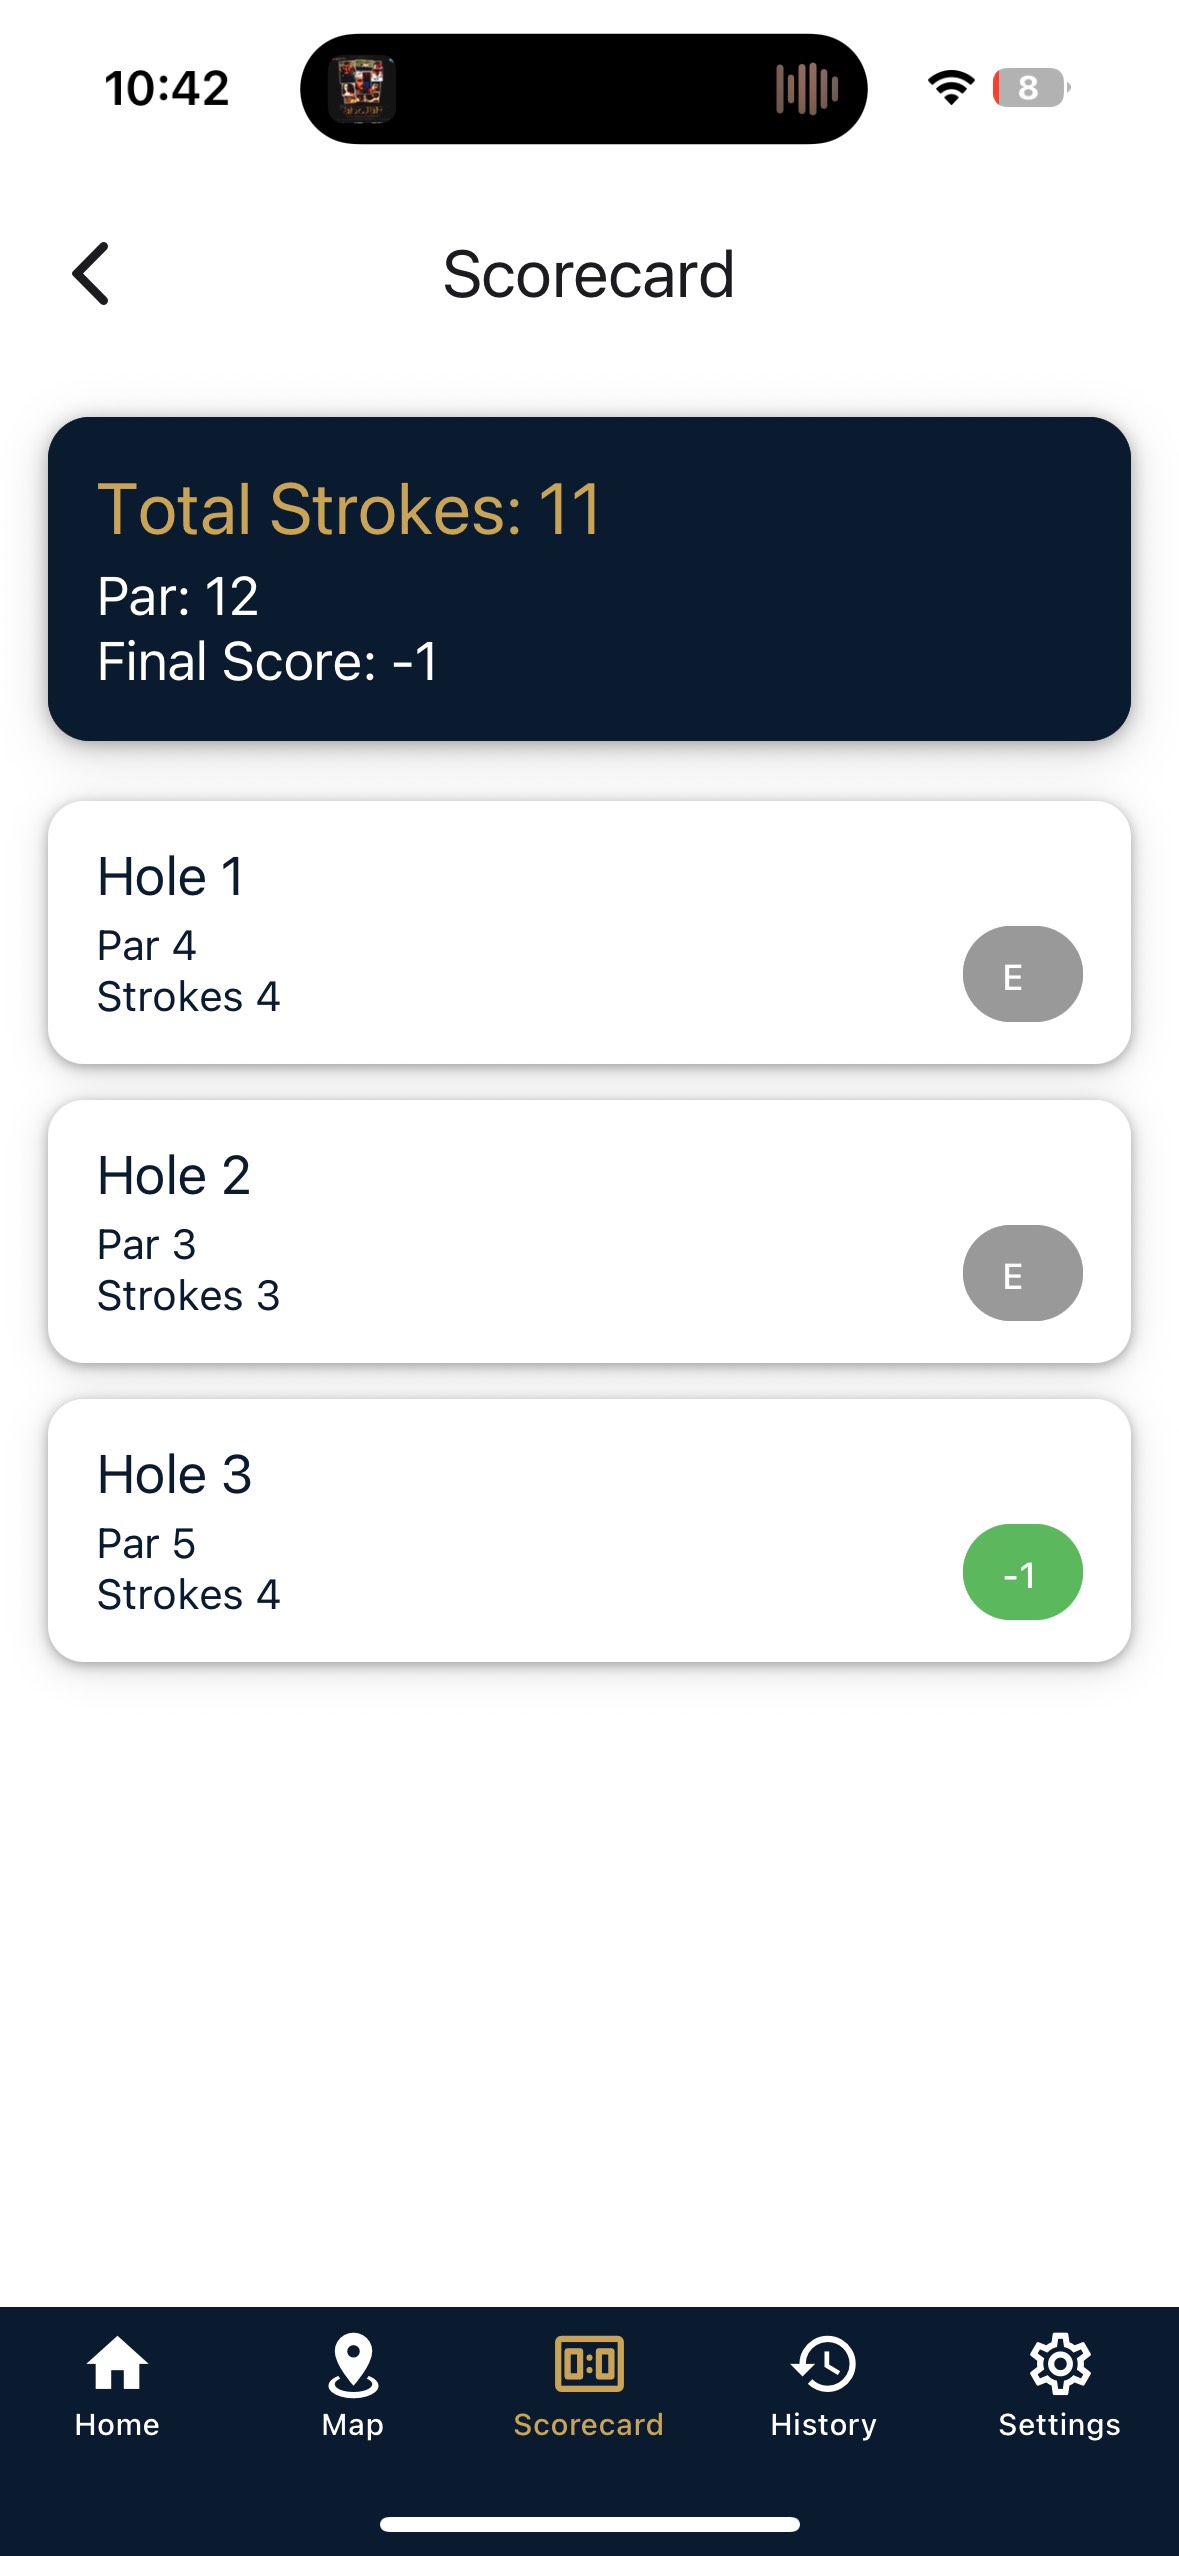Select the Scorecard icon in bottom bar
Viewport: 1179px width, 2556px height.
pos(589,2364)
